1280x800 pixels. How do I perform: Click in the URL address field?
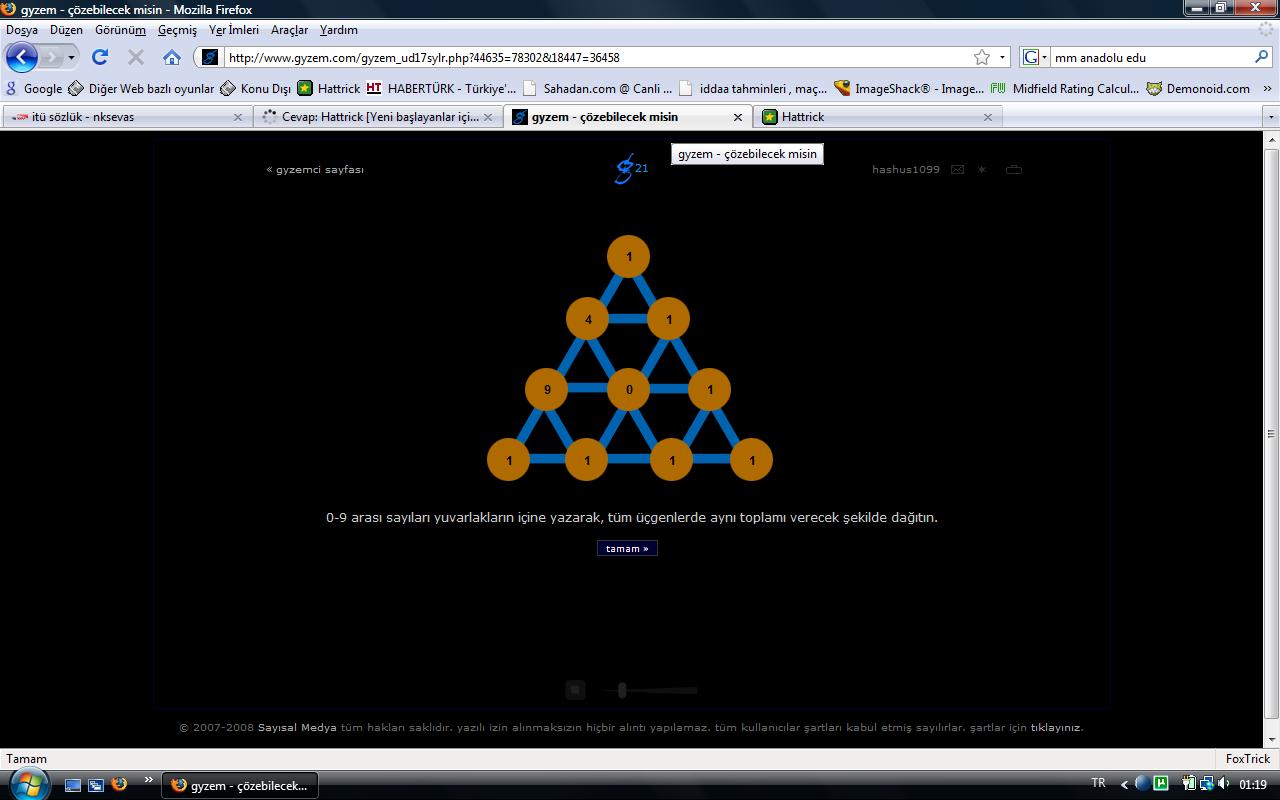596,57
